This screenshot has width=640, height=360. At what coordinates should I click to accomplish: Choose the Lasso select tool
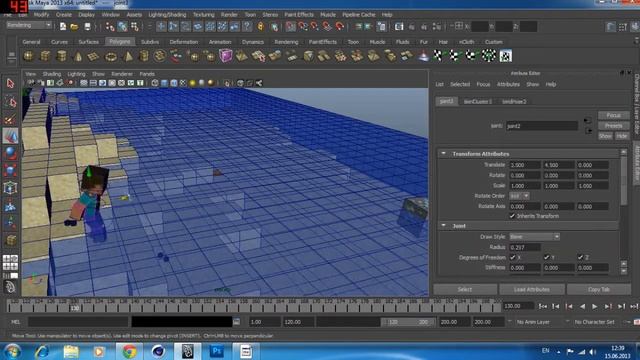tap(10, 102)
